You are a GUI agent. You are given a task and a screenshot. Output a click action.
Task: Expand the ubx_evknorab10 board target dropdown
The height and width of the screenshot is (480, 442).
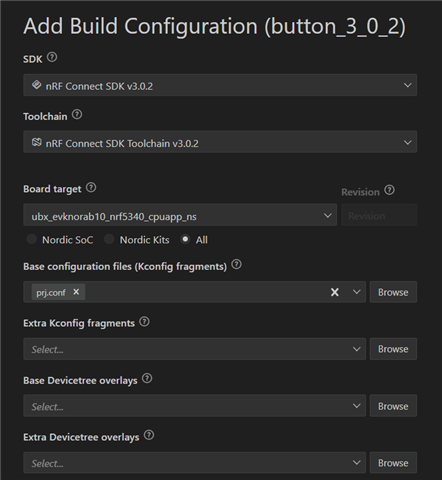point(180,215)
